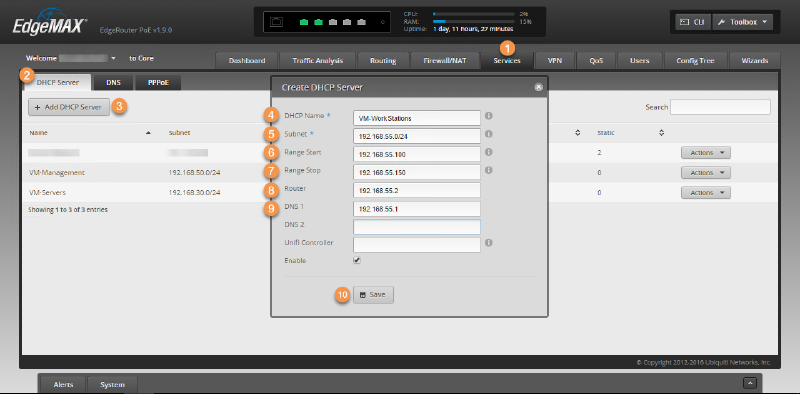Click the Save button
800x394 pixels.
373,295
